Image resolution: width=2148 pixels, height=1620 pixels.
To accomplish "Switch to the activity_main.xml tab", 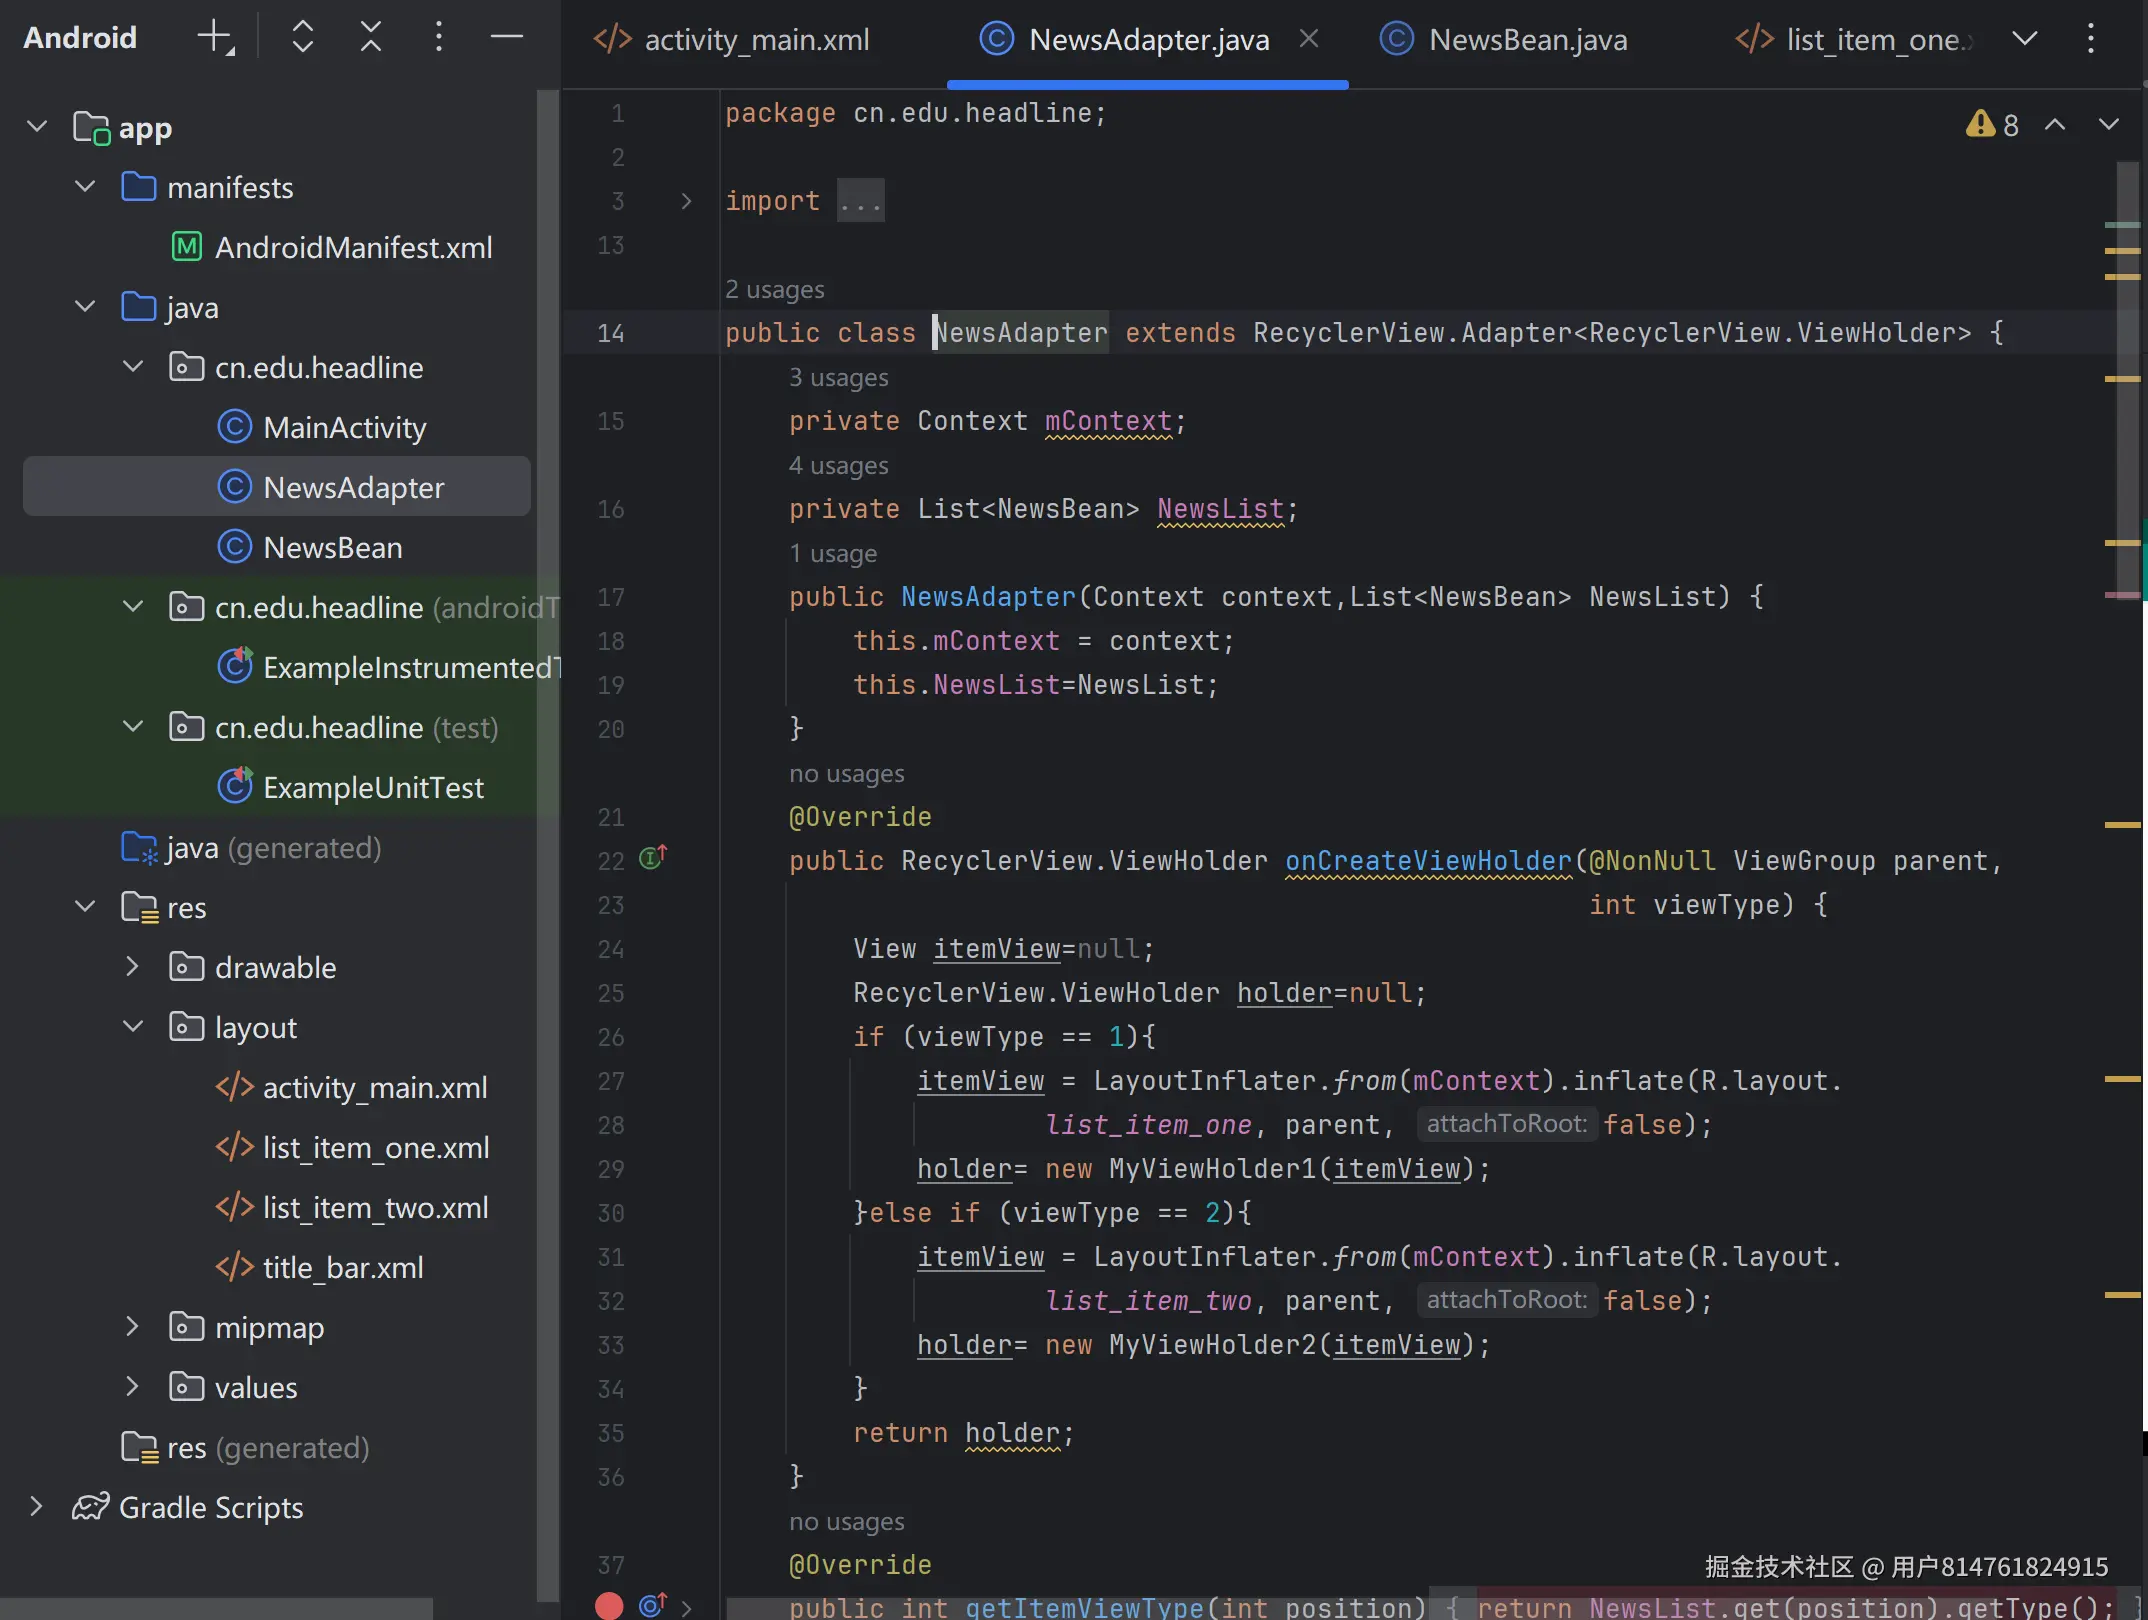I will 756,40.
